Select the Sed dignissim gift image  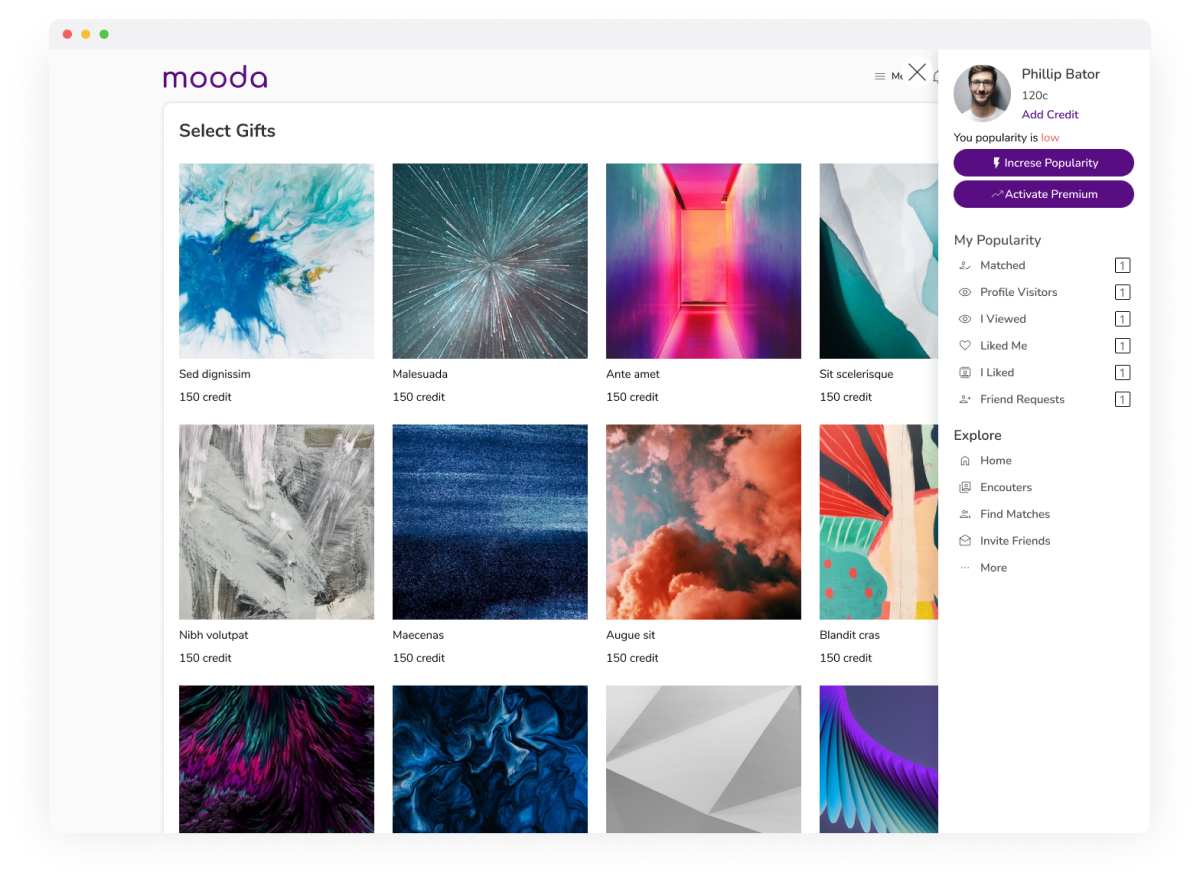point(276,261)
